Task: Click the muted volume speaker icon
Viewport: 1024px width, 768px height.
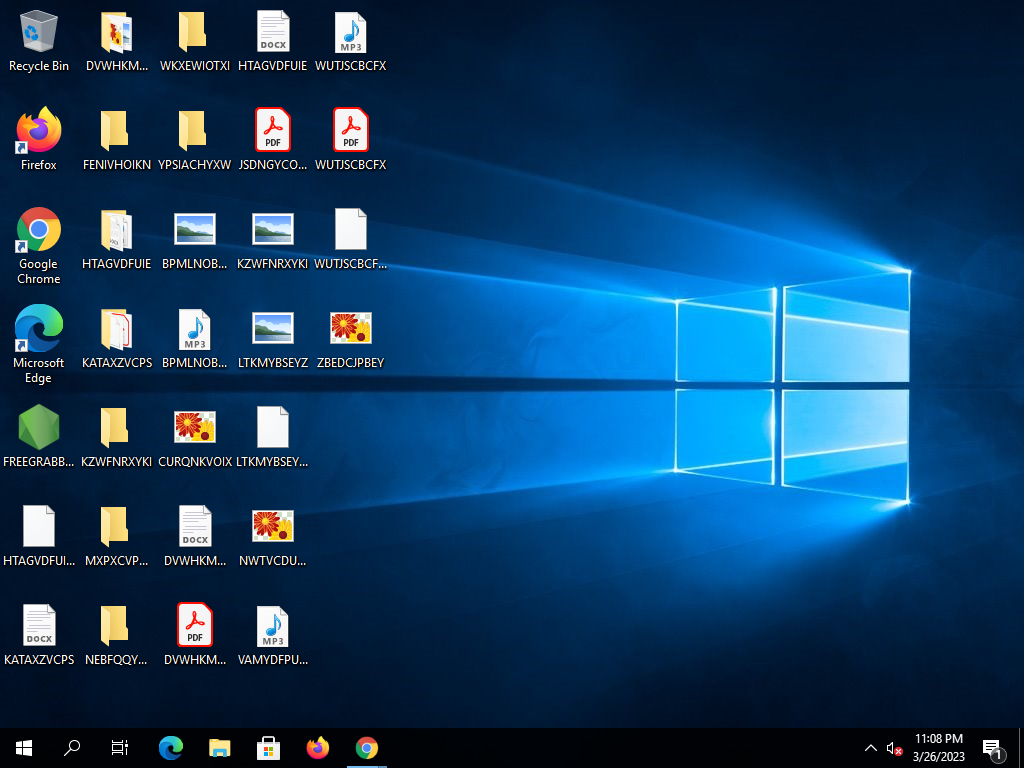Action: click(894, 748)
